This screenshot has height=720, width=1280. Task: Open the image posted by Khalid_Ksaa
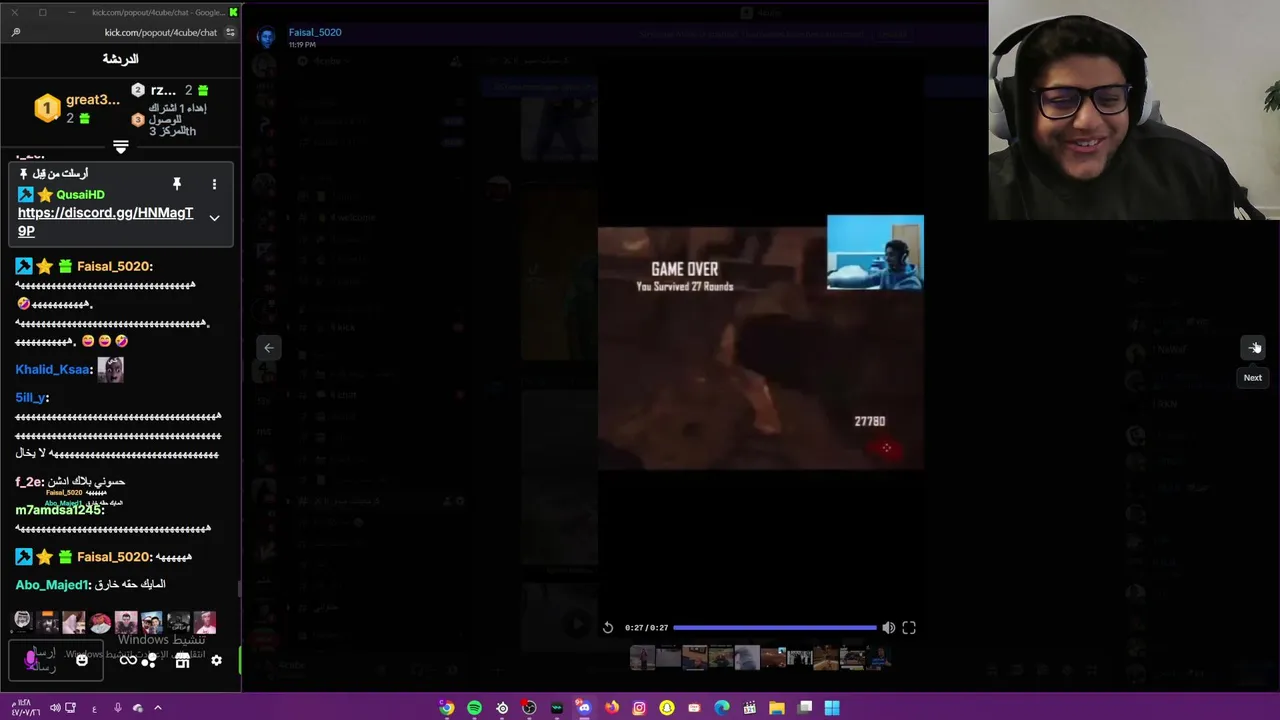pos(110,370)
